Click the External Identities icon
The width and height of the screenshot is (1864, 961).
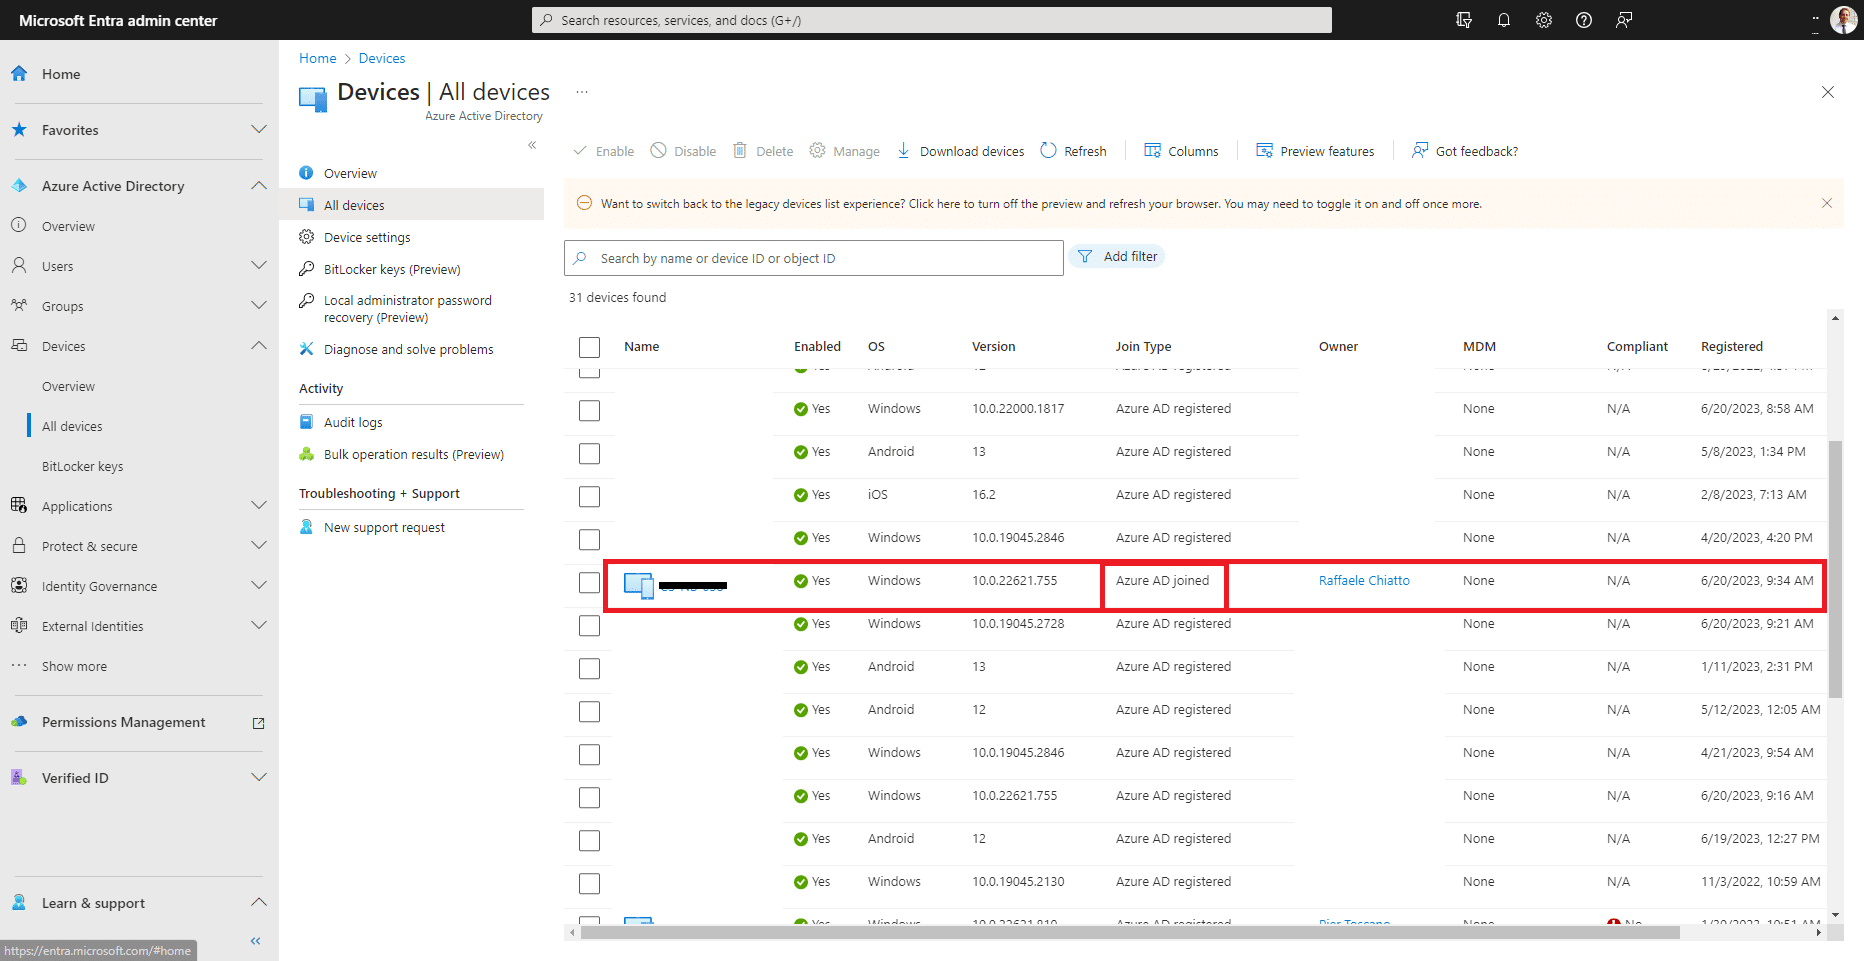(x=19, y=625)
